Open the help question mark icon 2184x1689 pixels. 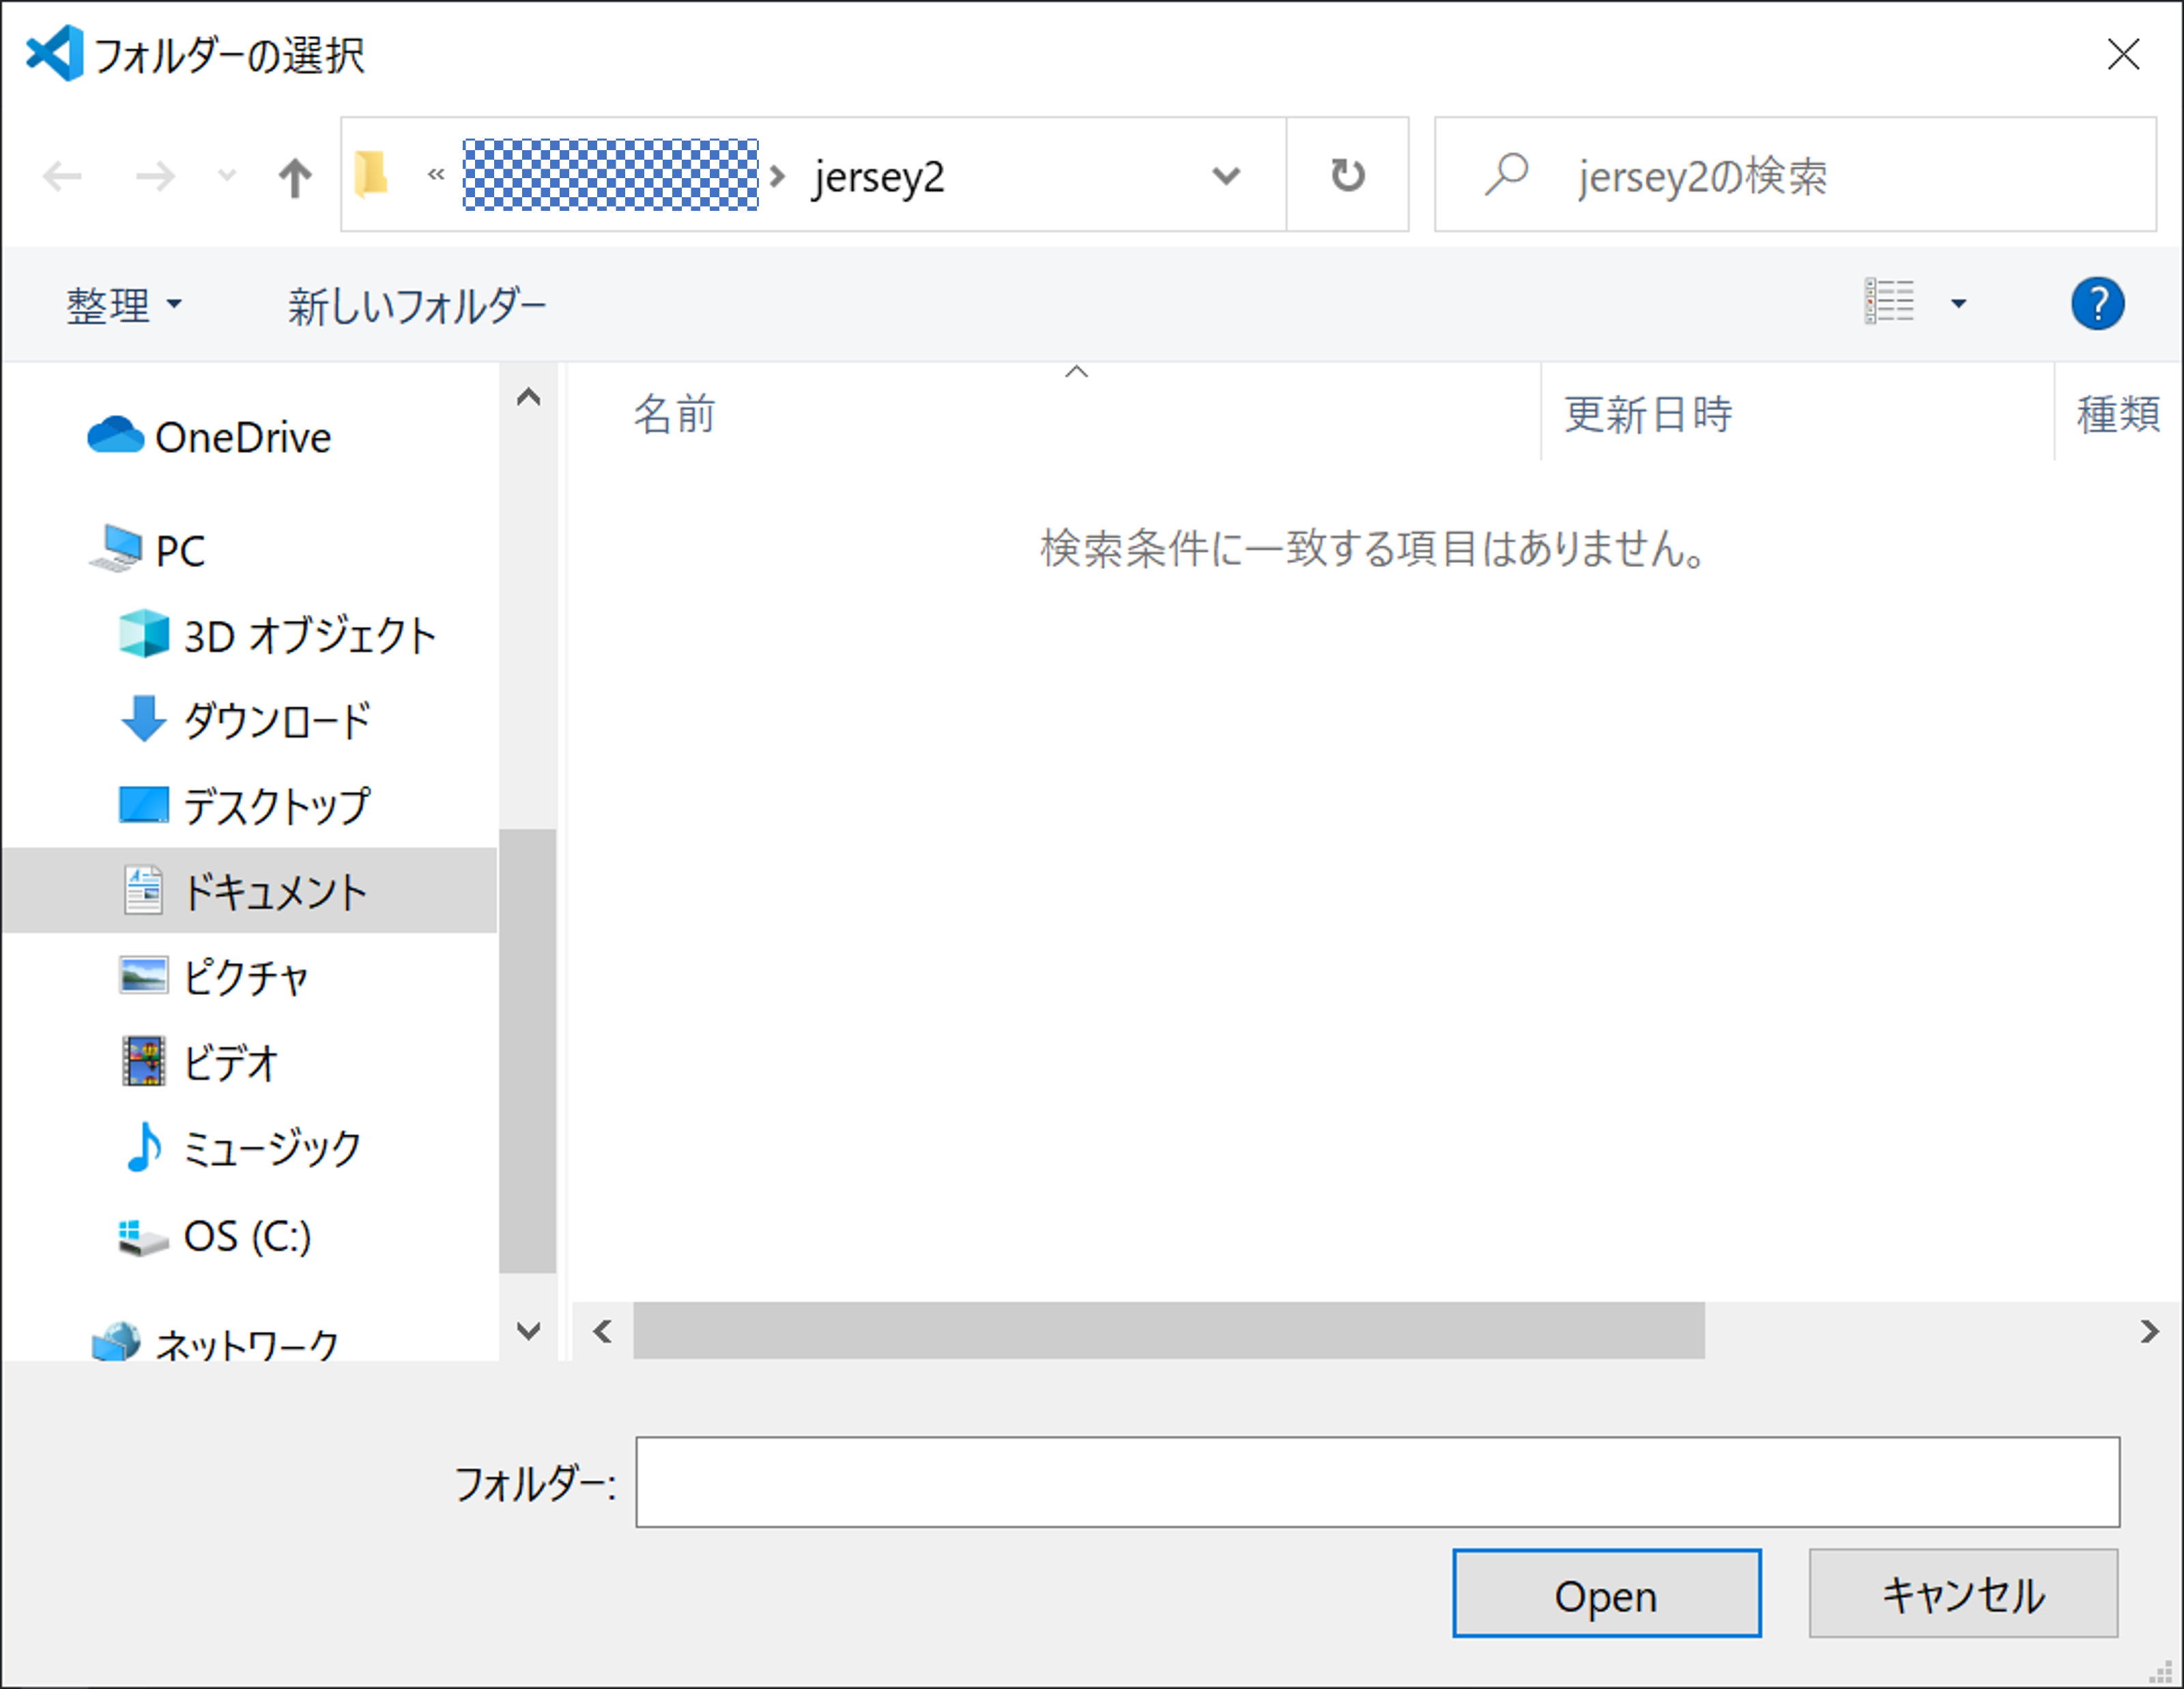(x=2097, y=303)
